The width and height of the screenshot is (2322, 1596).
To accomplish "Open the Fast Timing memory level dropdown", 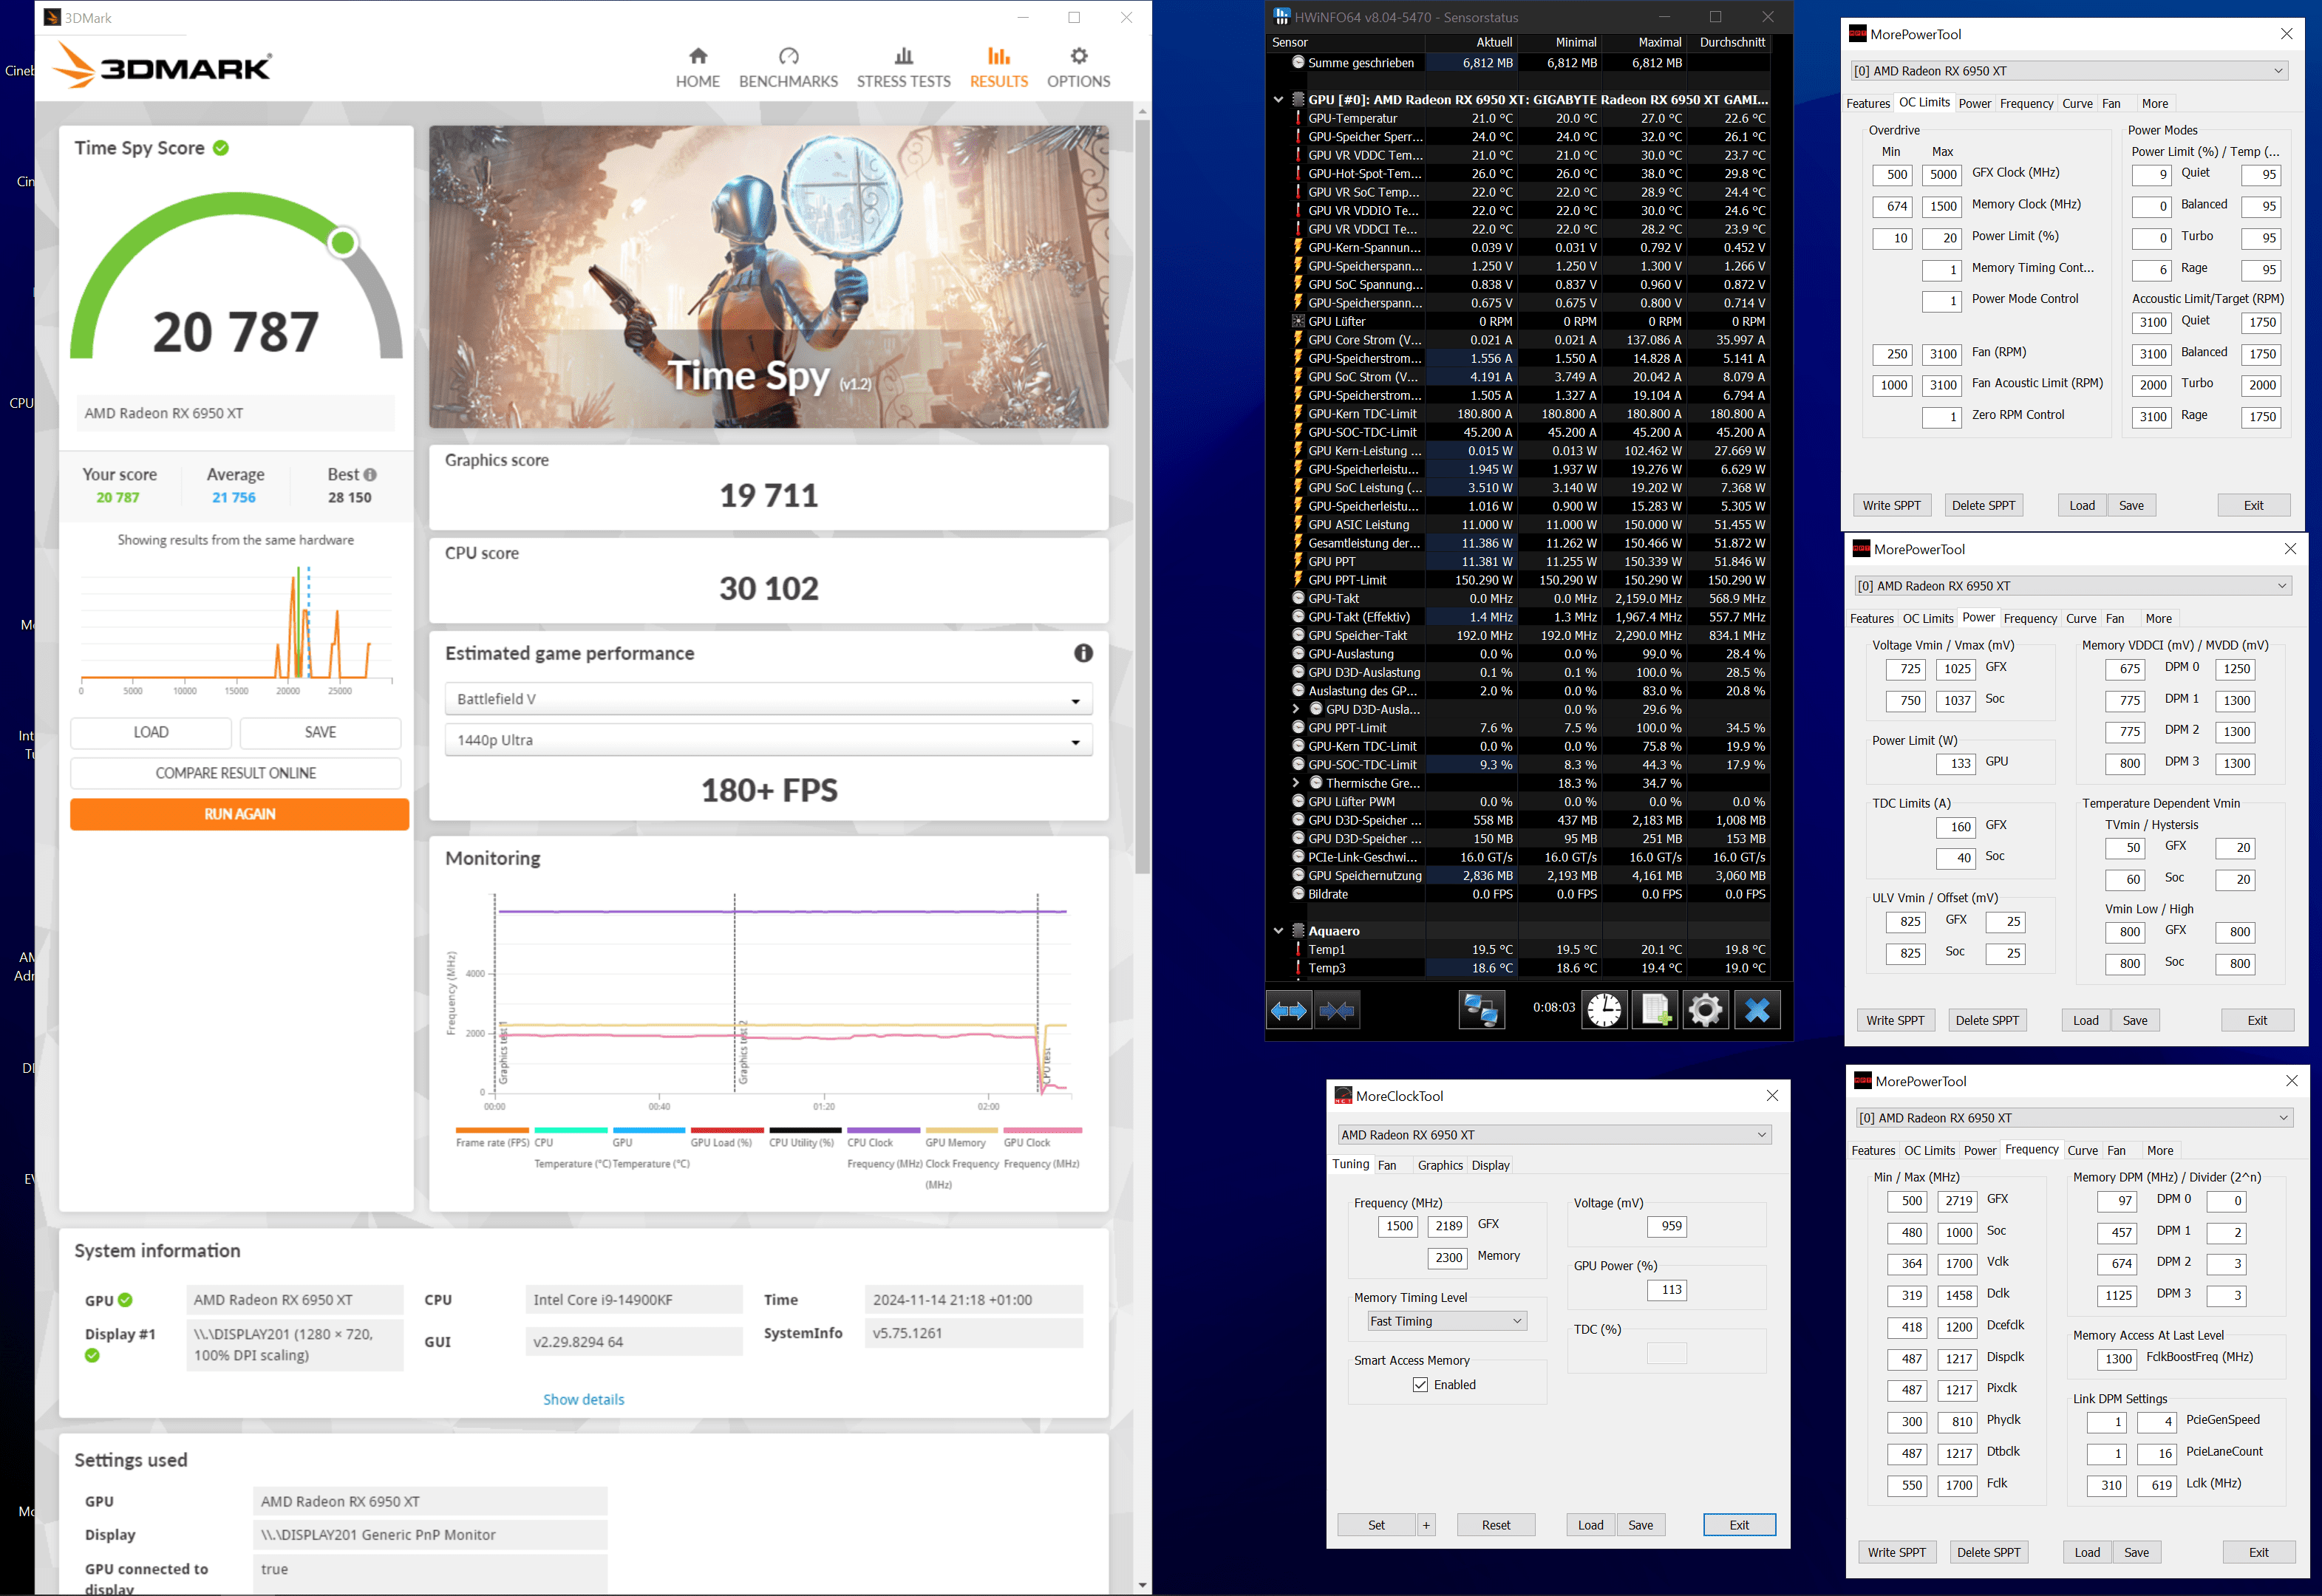I will point(1446,1321).
